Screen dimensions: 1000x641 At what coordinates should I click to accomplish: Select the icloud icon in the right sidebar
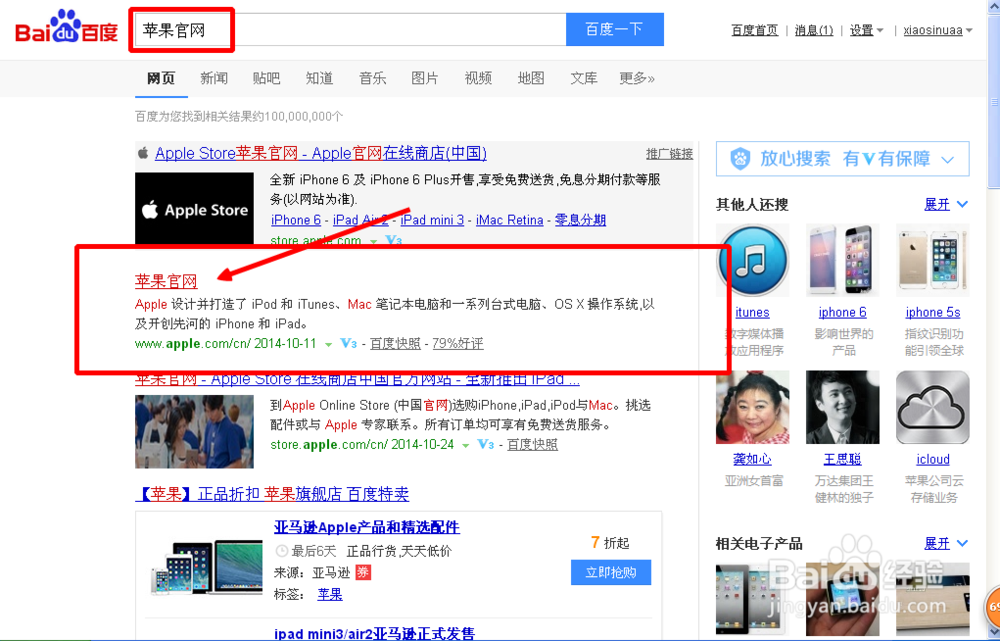(932, 407)
